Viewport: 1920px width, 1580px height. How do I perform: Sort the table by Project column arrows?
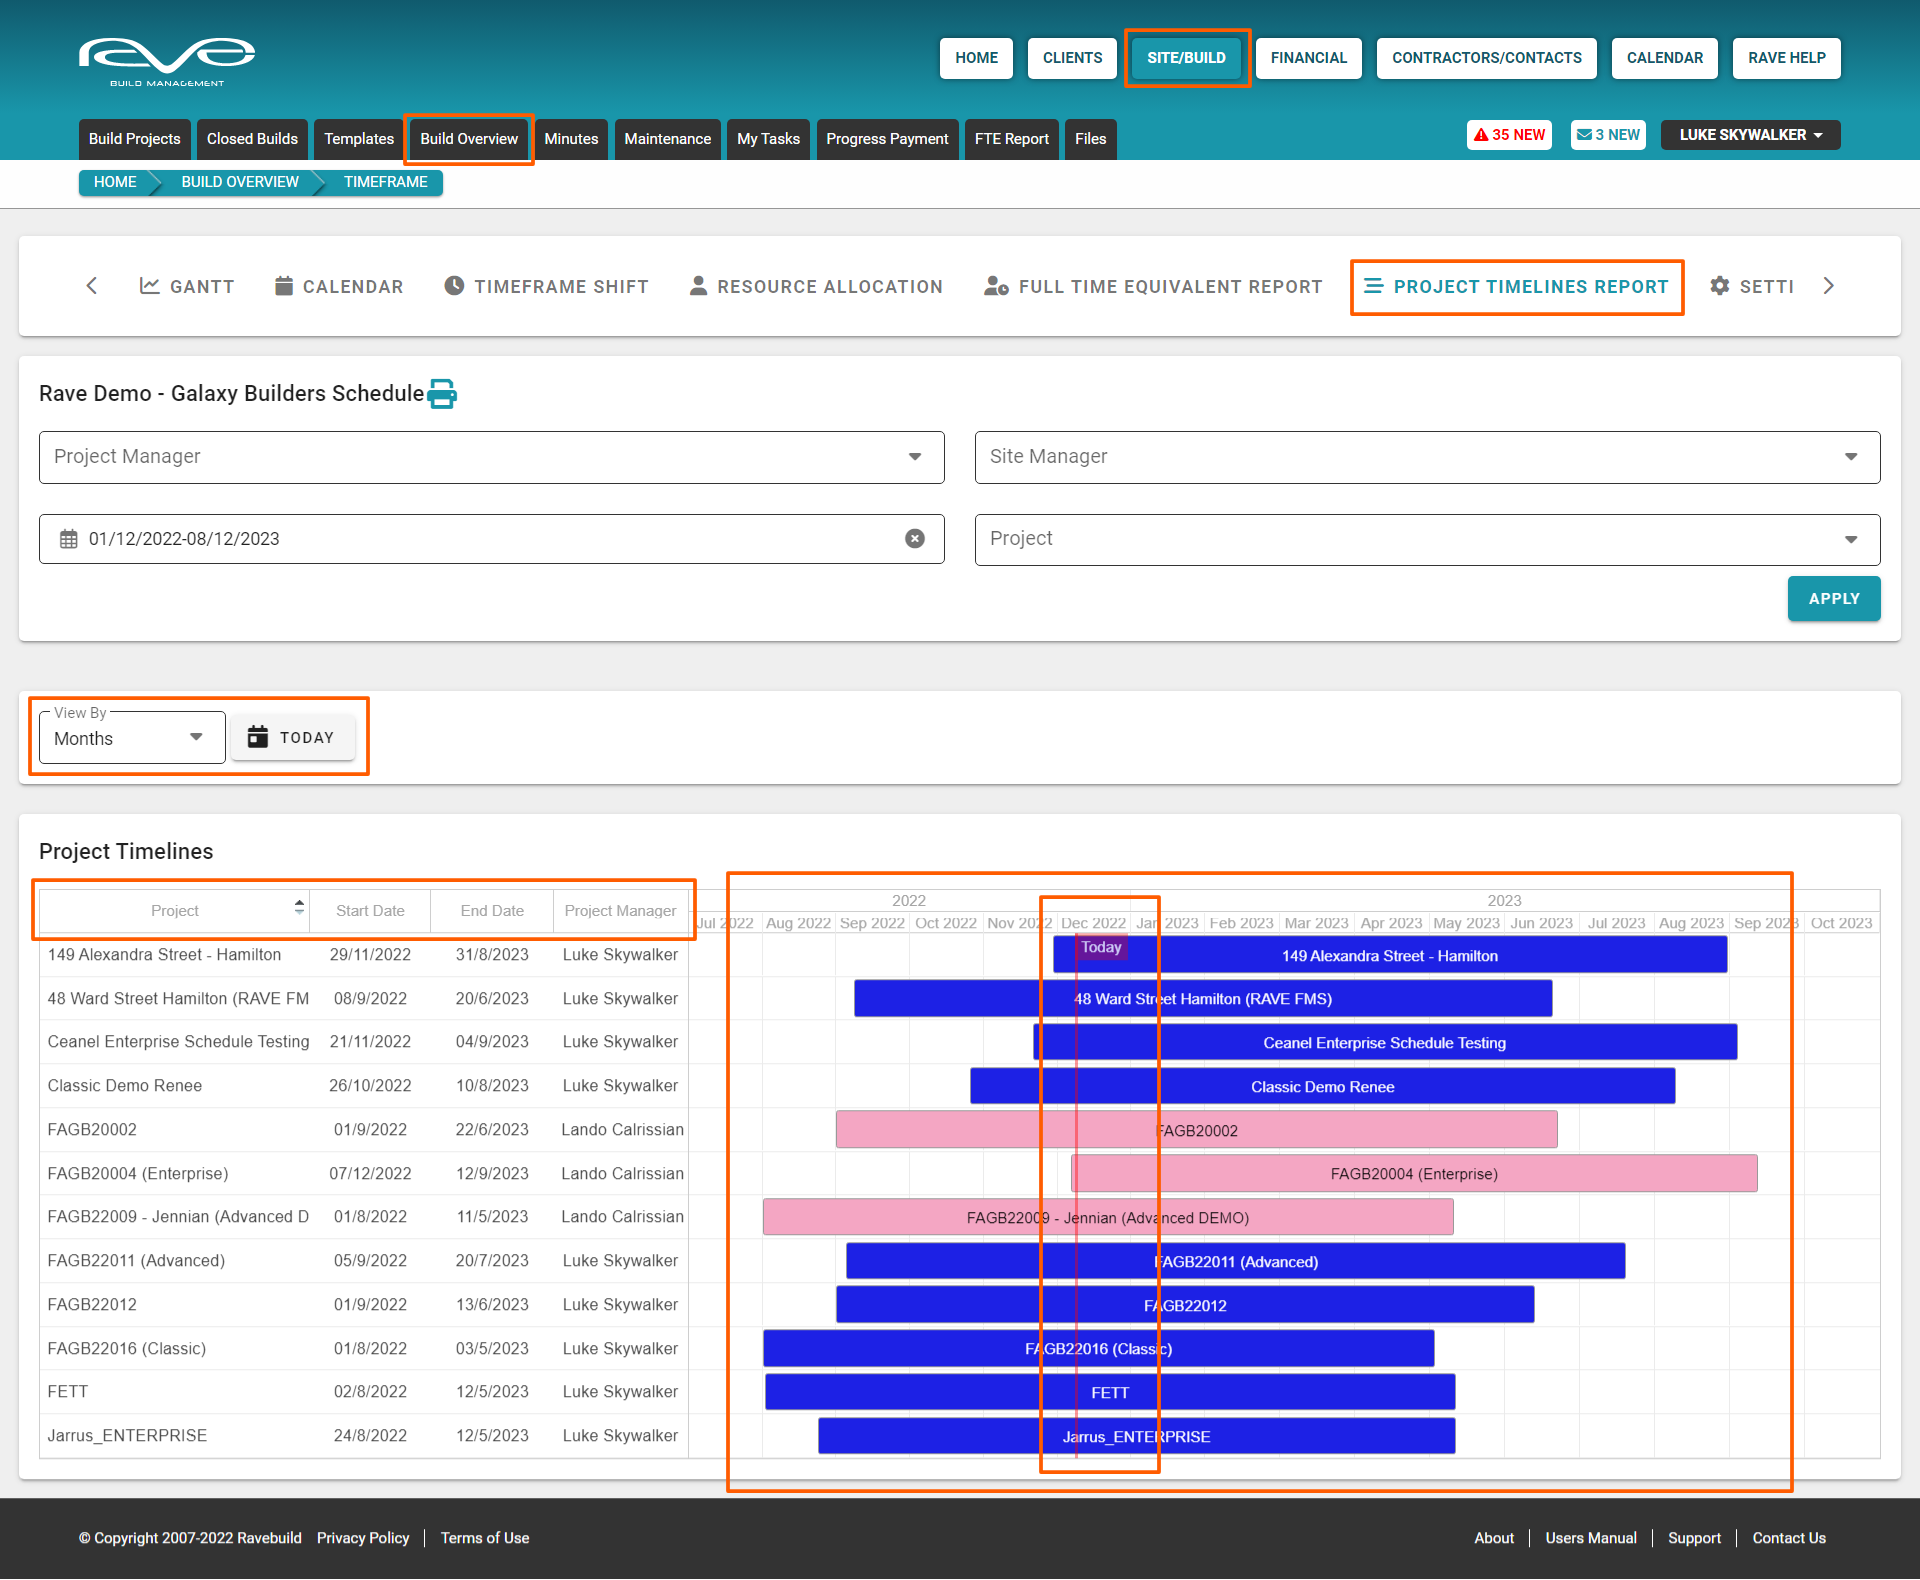(299, 907)
